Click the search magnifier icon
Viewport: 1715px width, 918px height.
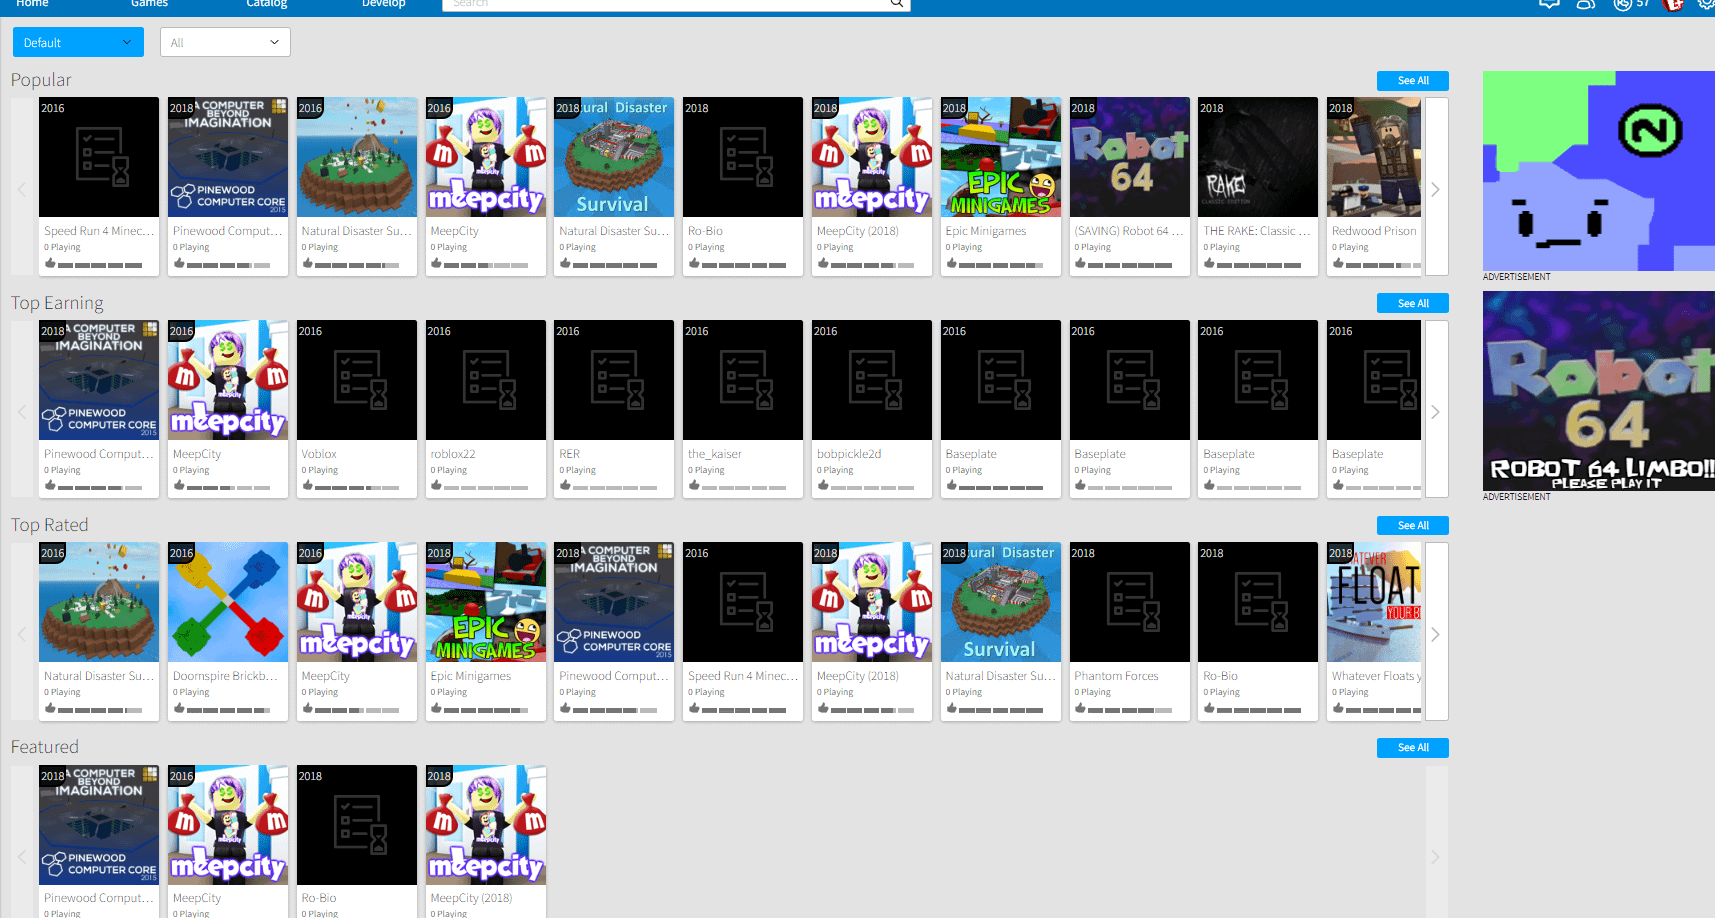897,4
